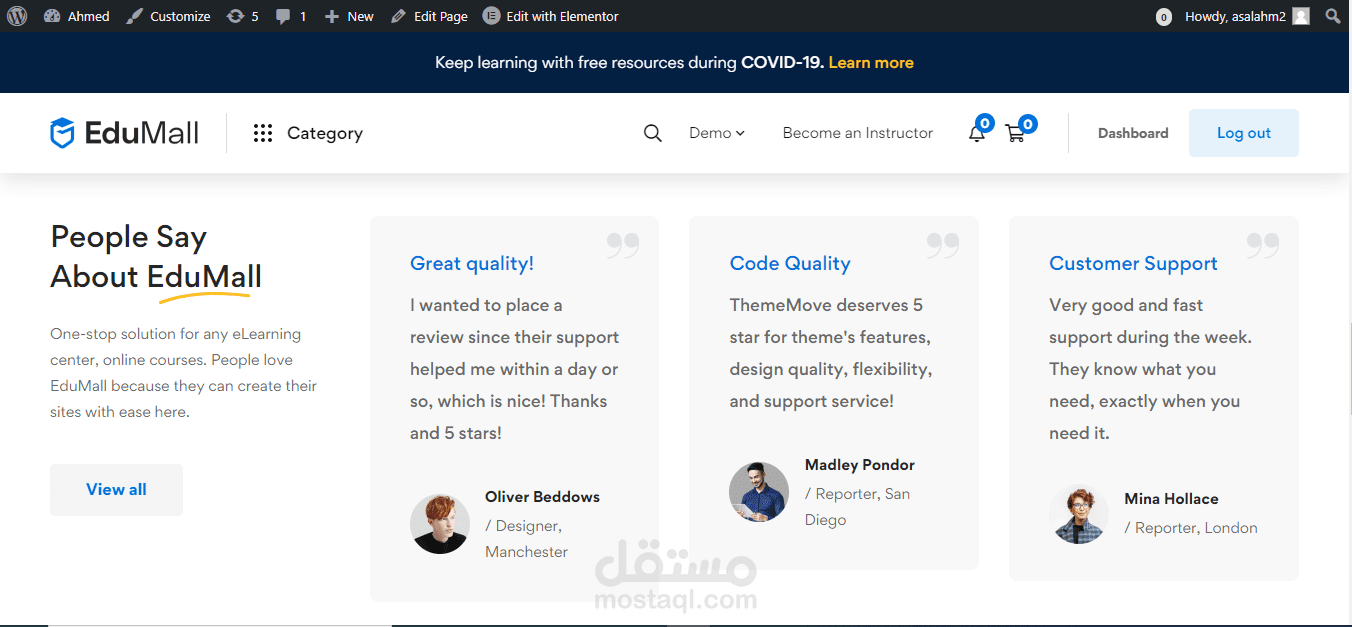Click Edit Page in admin bar
The width and height of the screenshot is (1352, 627).
[429, 16]
